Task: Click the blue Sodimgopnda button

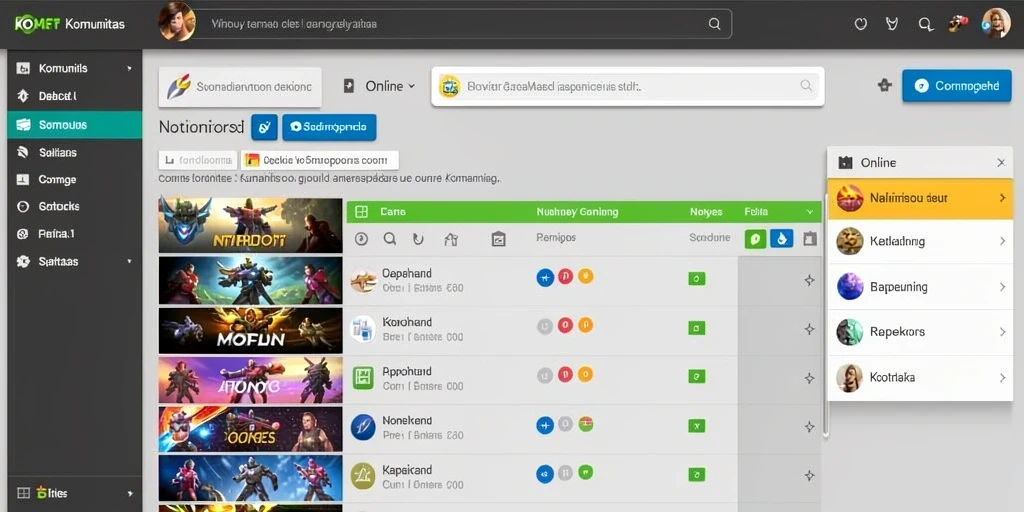Action: pyautogui.click(x=329, y=127)
